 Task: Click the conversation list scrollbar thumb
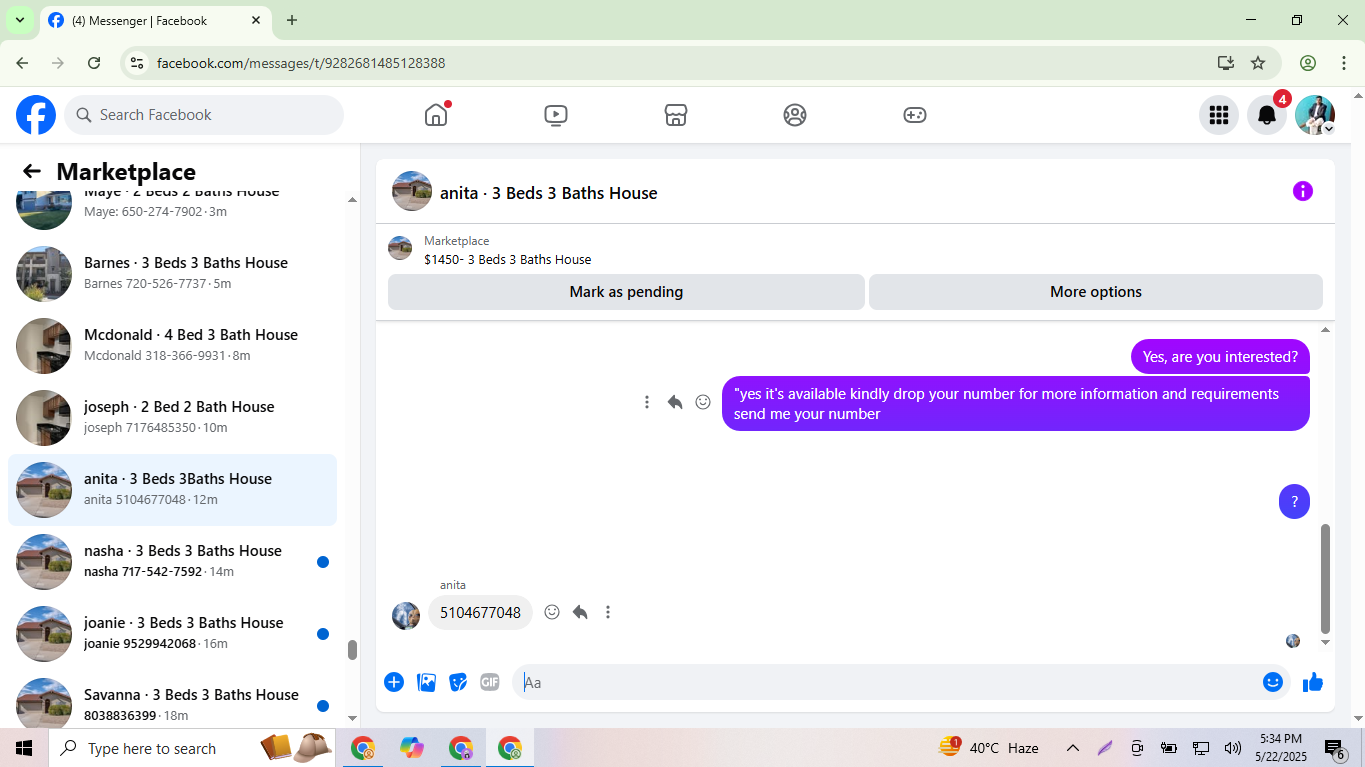(352, 650)
